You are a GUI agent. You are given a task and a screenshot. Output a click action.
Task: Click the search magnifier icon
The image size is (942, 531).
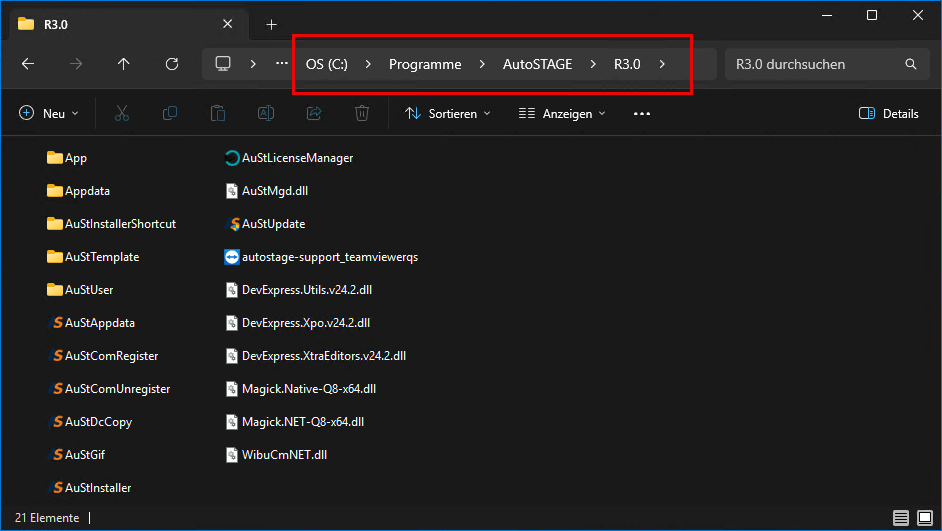click(911, 64)
